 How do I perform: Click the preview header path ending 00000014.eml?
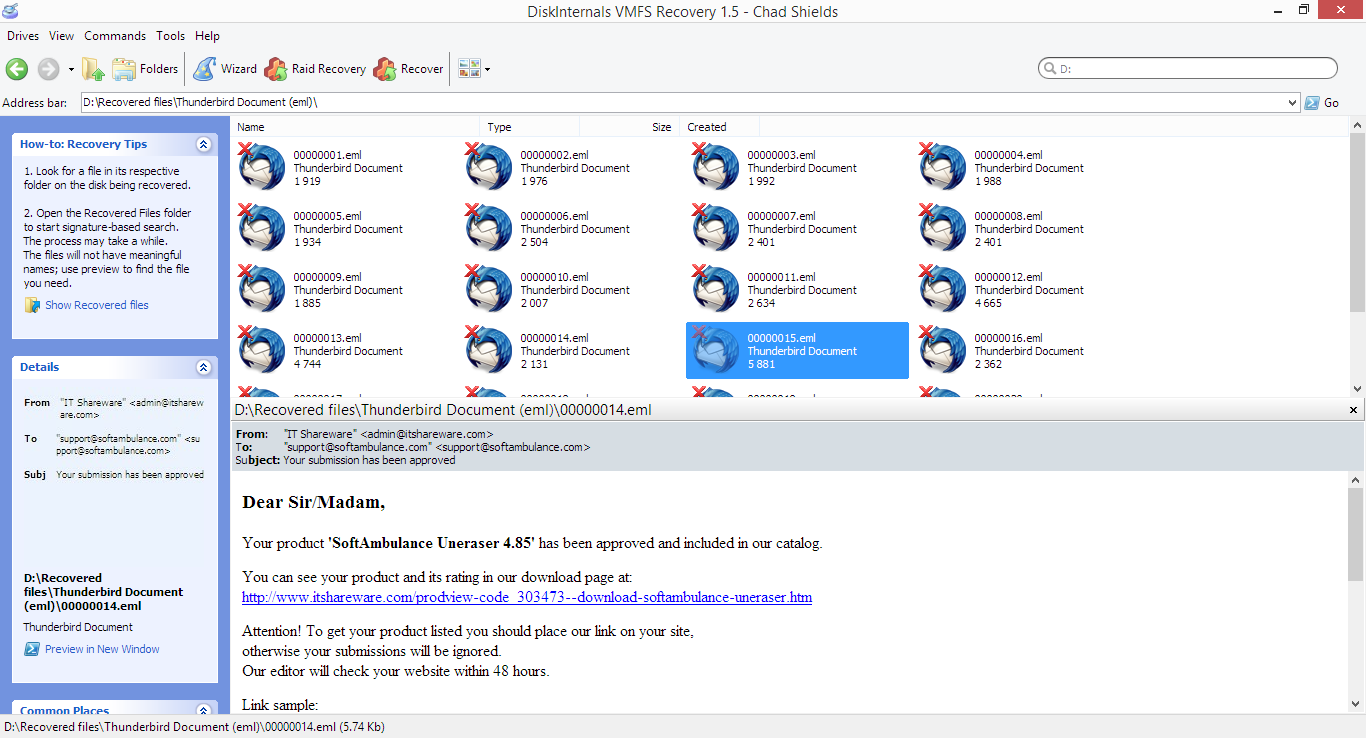click(443, 410)
